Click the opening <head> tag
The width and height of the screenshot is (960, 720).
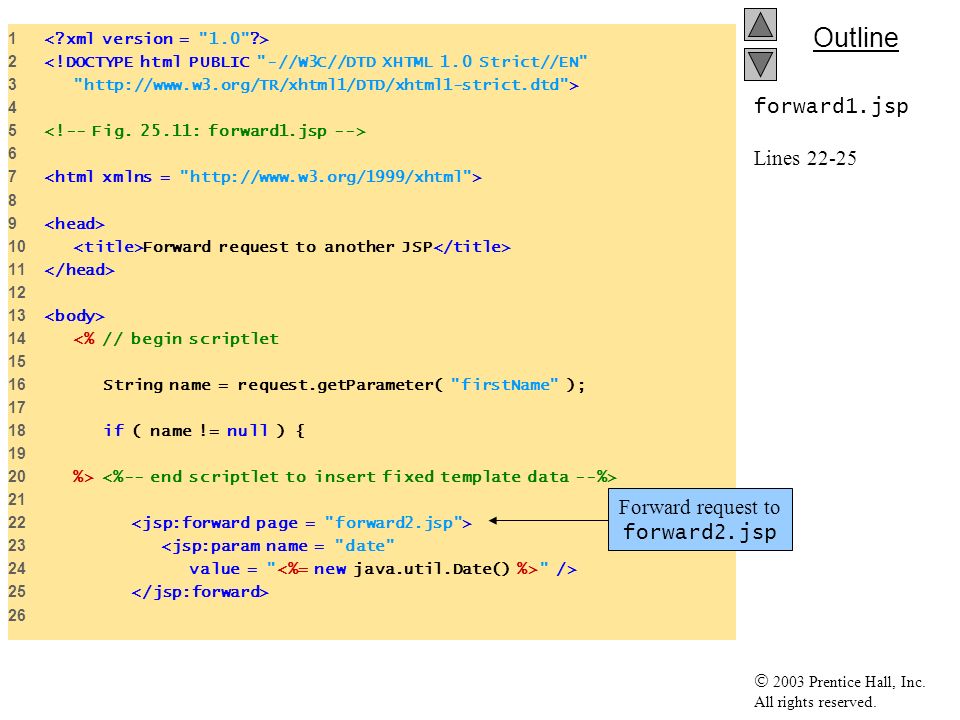[x=74, y=223]
